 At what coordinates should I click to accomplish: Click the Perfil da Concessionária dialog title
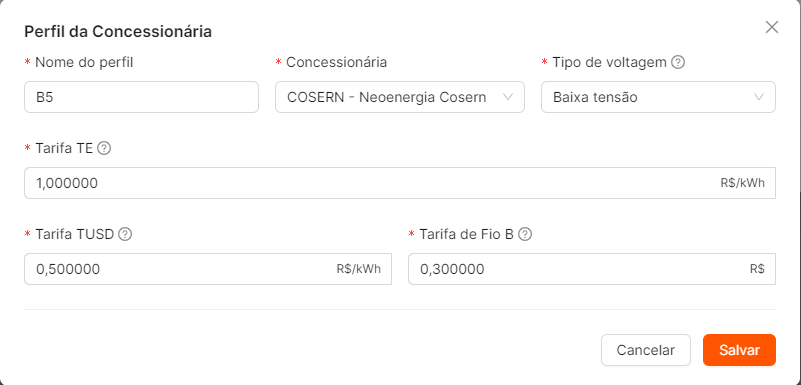point(118,32)
